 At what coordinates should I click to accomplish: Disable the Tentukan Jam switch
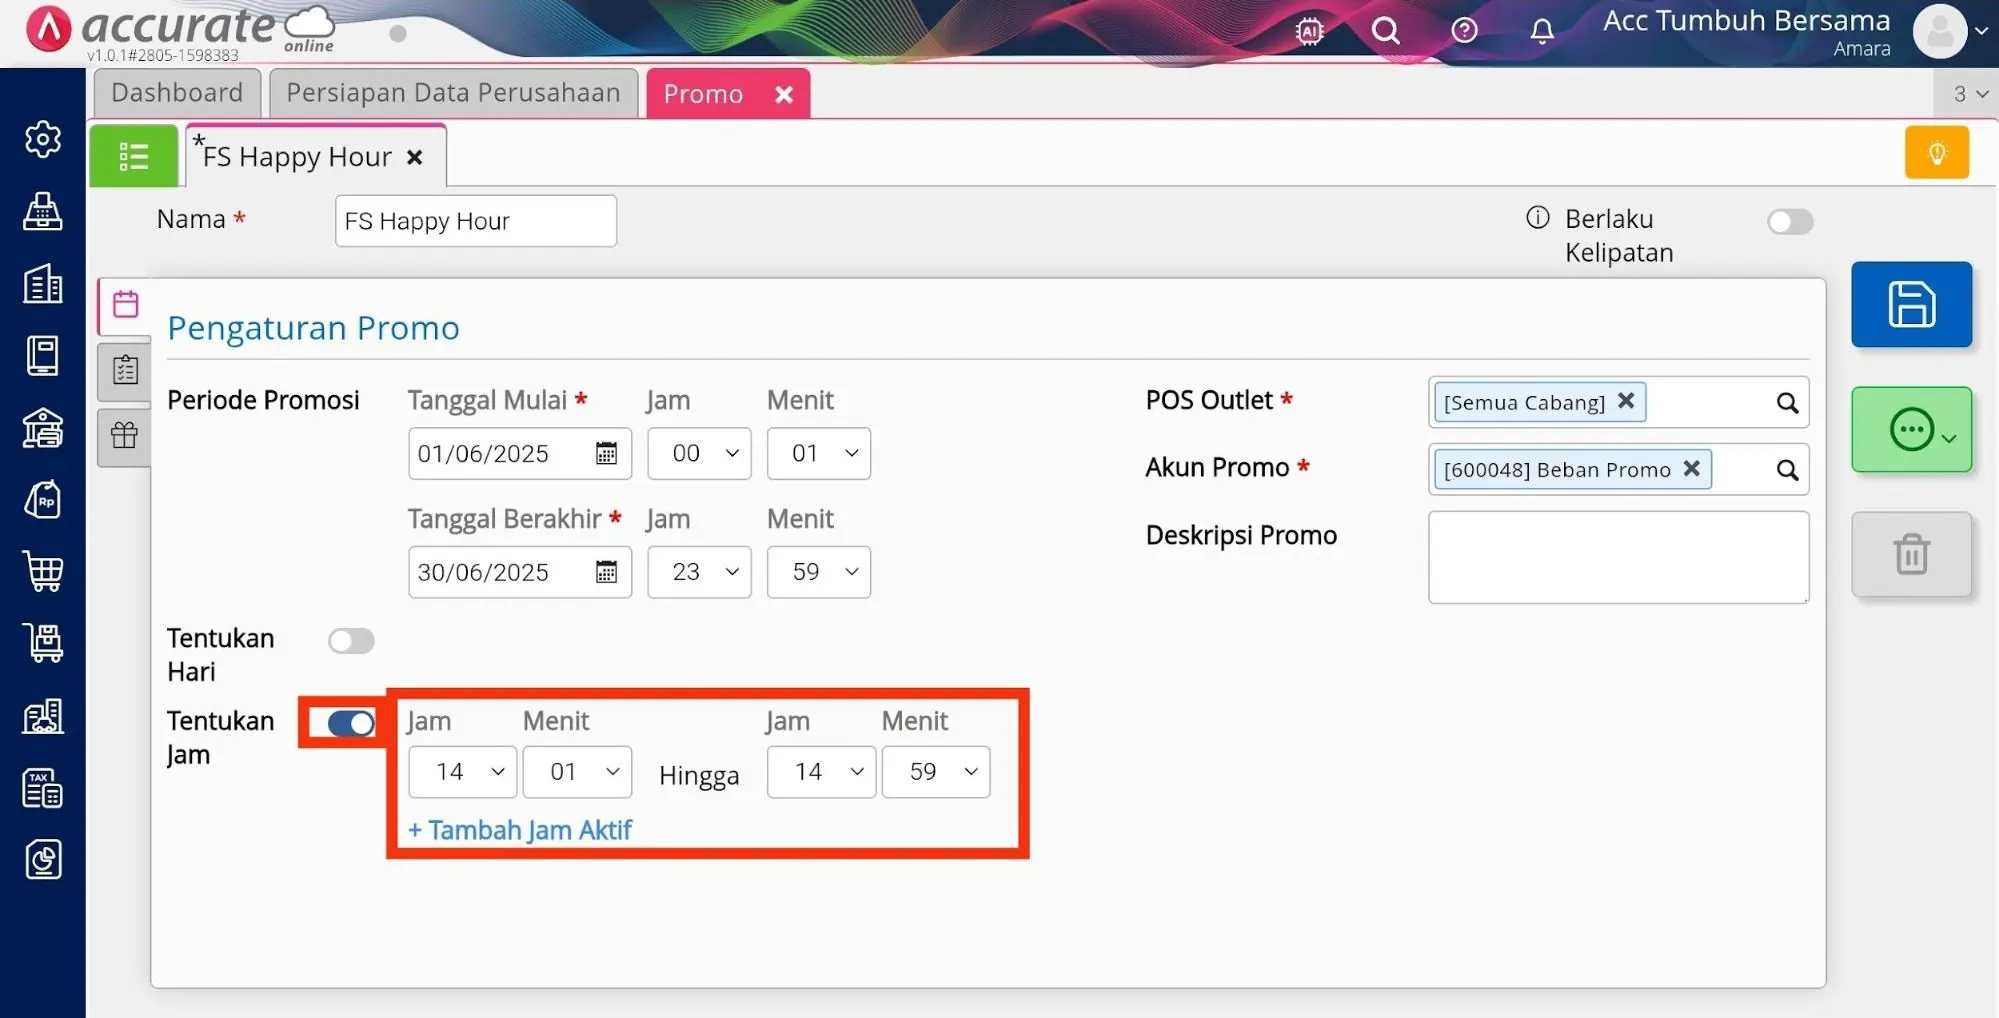click(351, 723)
